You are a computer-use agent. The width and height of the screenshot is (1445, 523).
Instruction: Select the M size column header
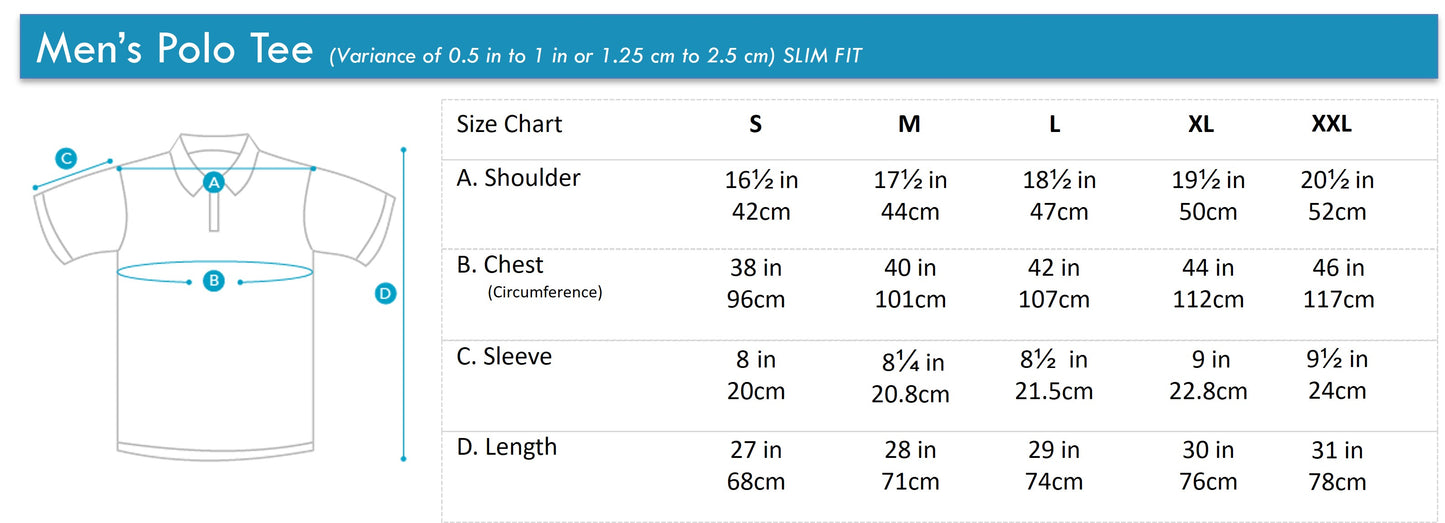coord(909,125)
